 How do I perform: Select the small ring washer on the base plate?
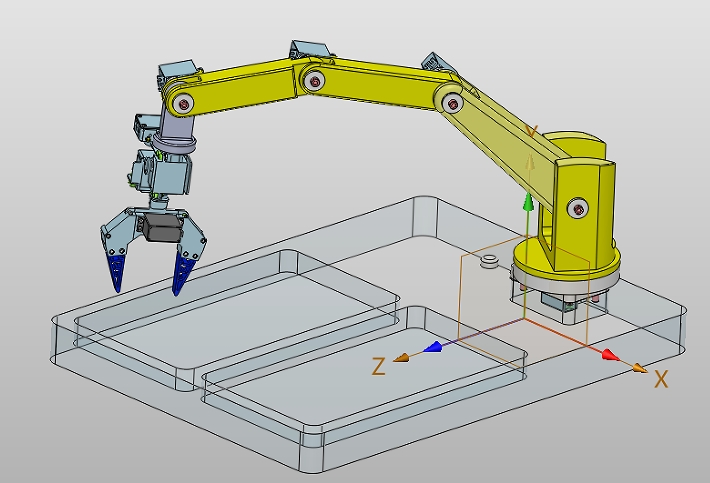coord(489,261)
